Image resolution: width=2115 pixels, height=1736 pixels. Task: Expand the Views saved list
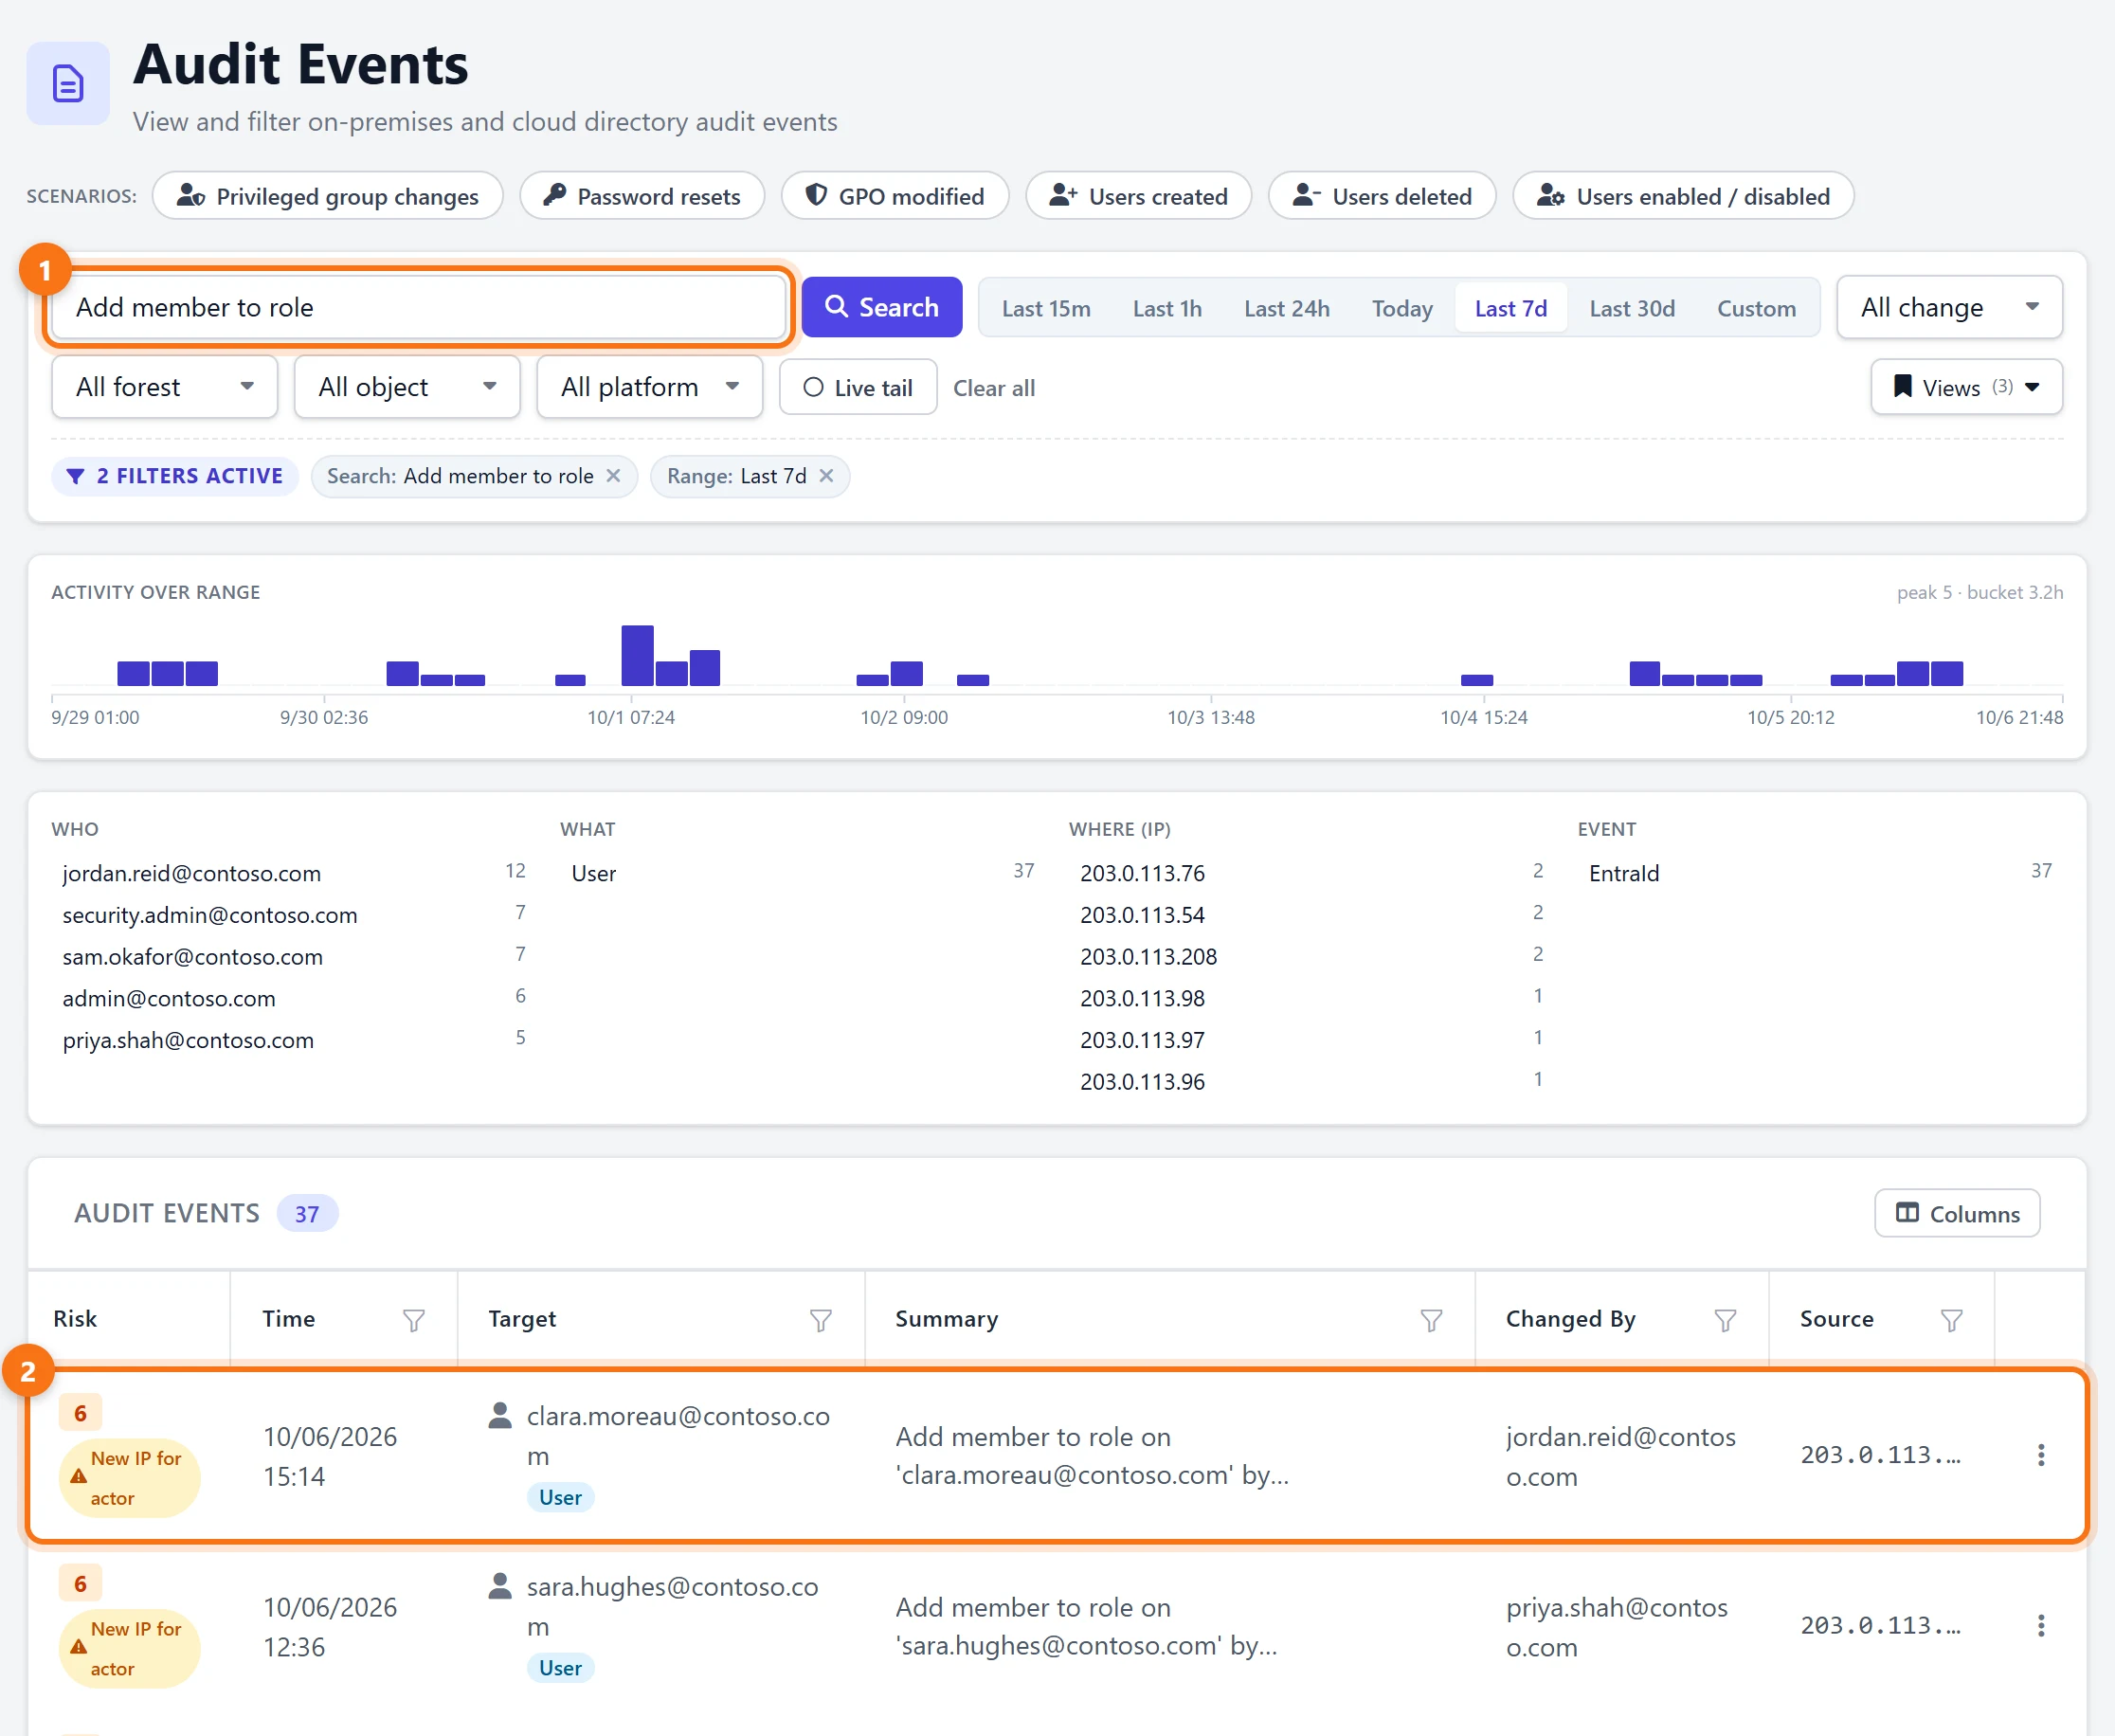point(1966,387)
